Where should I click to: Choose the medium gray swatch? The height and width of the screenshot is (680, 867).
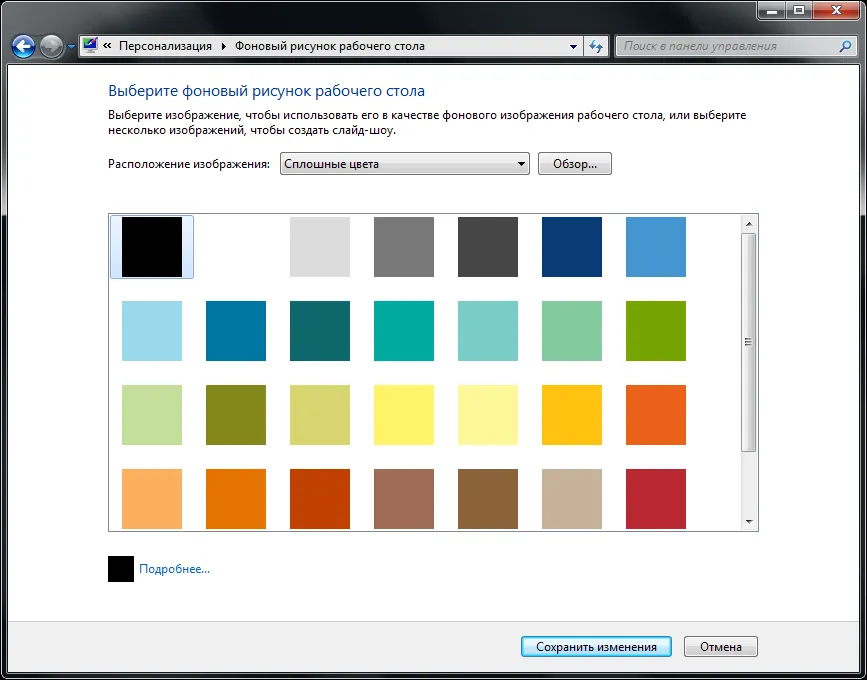click(x=404, y=247)
